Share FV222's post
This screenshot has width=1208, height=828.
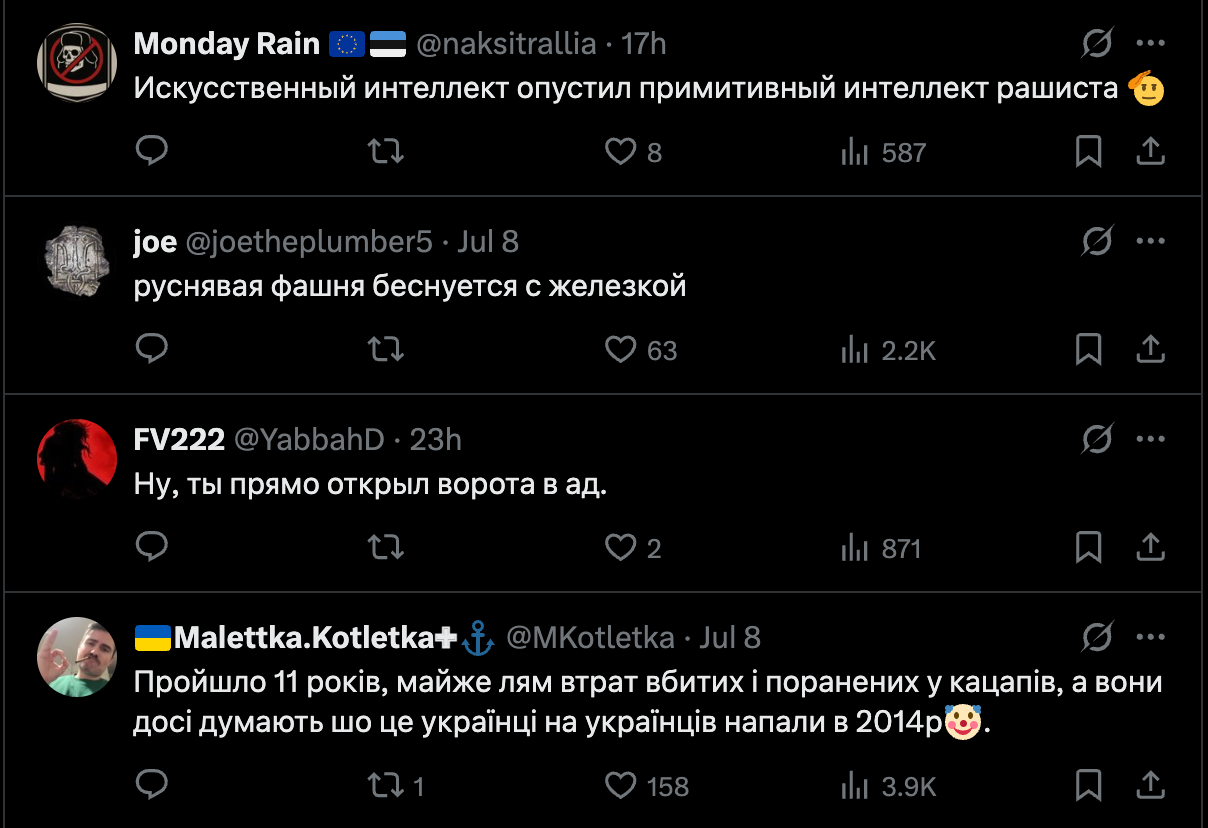(x=1151, y=548)
